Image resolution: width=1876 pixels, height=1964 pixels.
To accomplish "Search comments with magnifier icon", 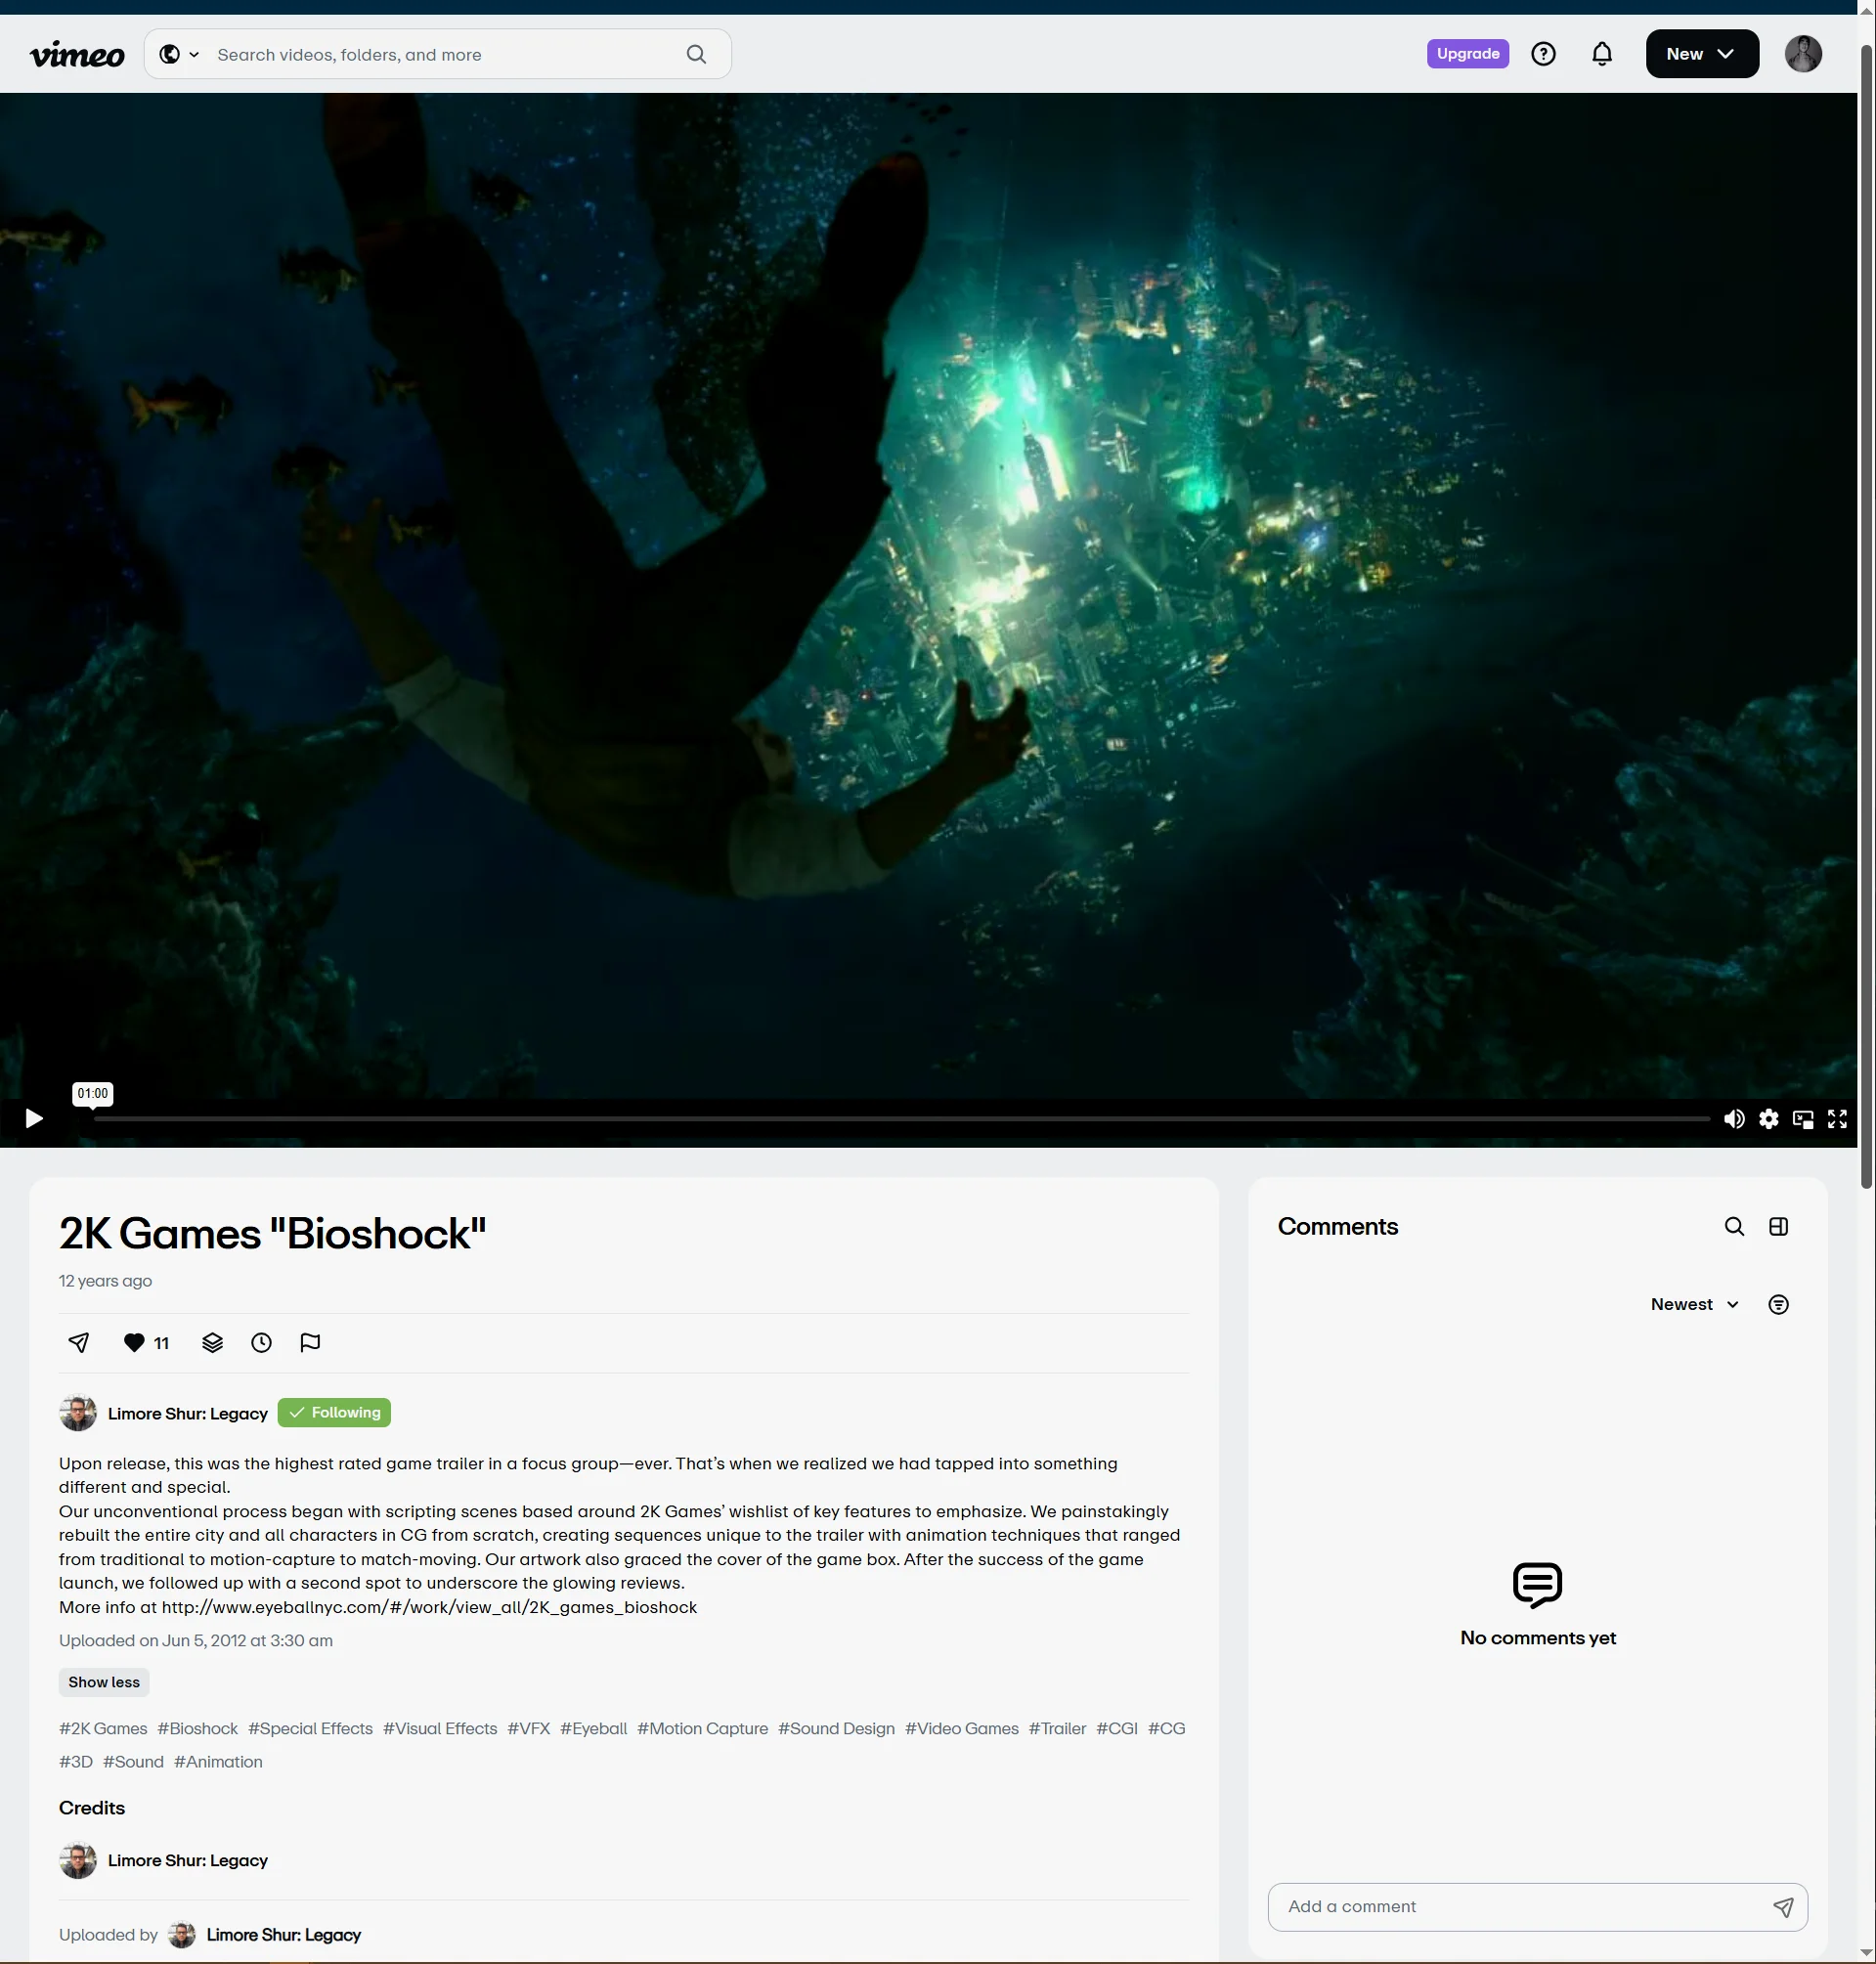I will pos(1734,1226).
